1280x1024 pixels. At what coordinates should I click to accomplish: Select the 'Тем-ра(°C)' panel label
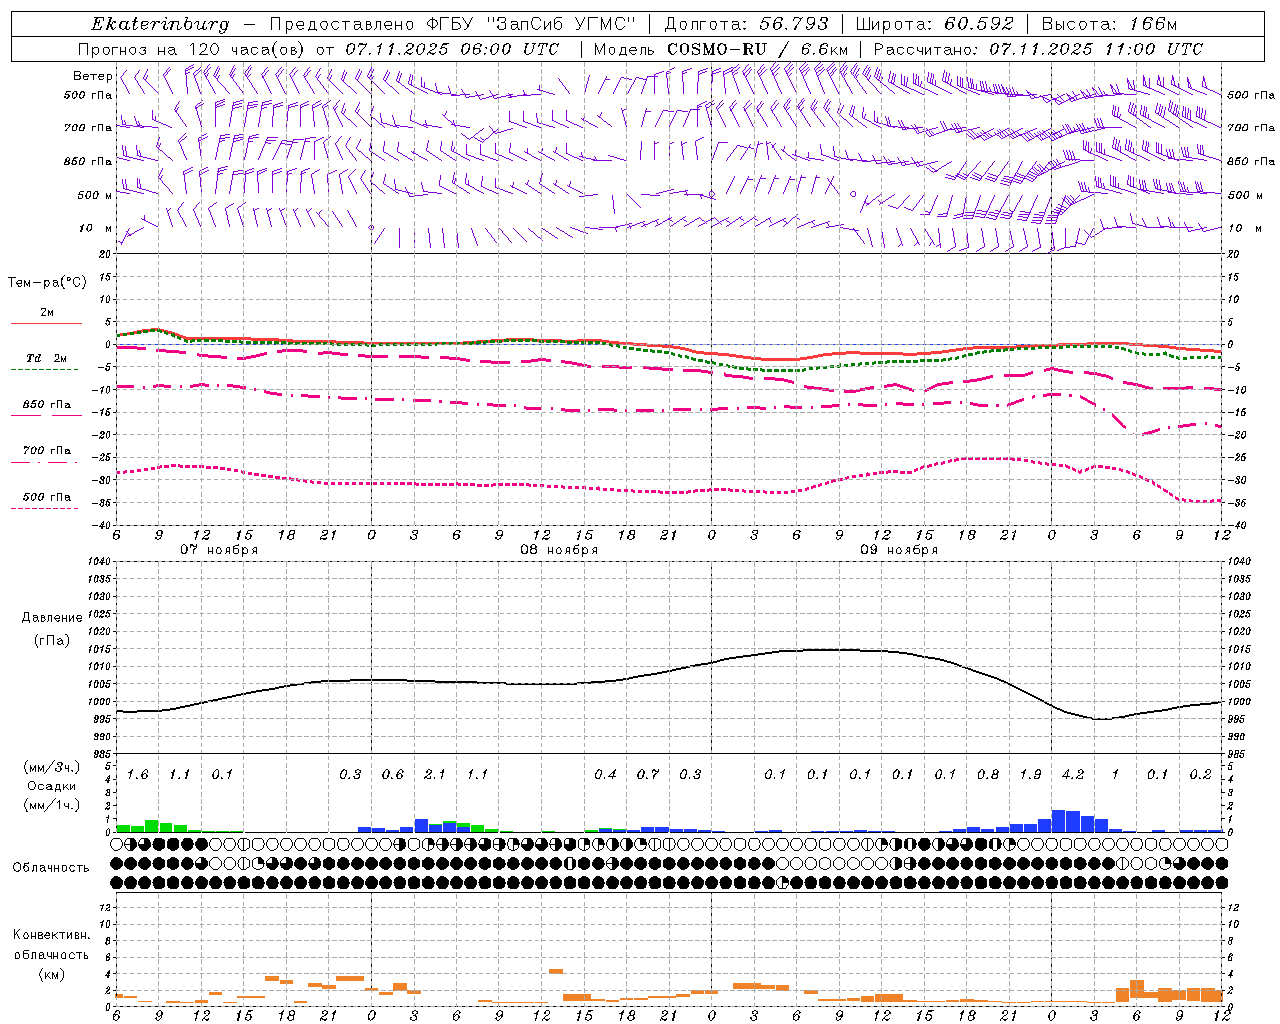47,283
